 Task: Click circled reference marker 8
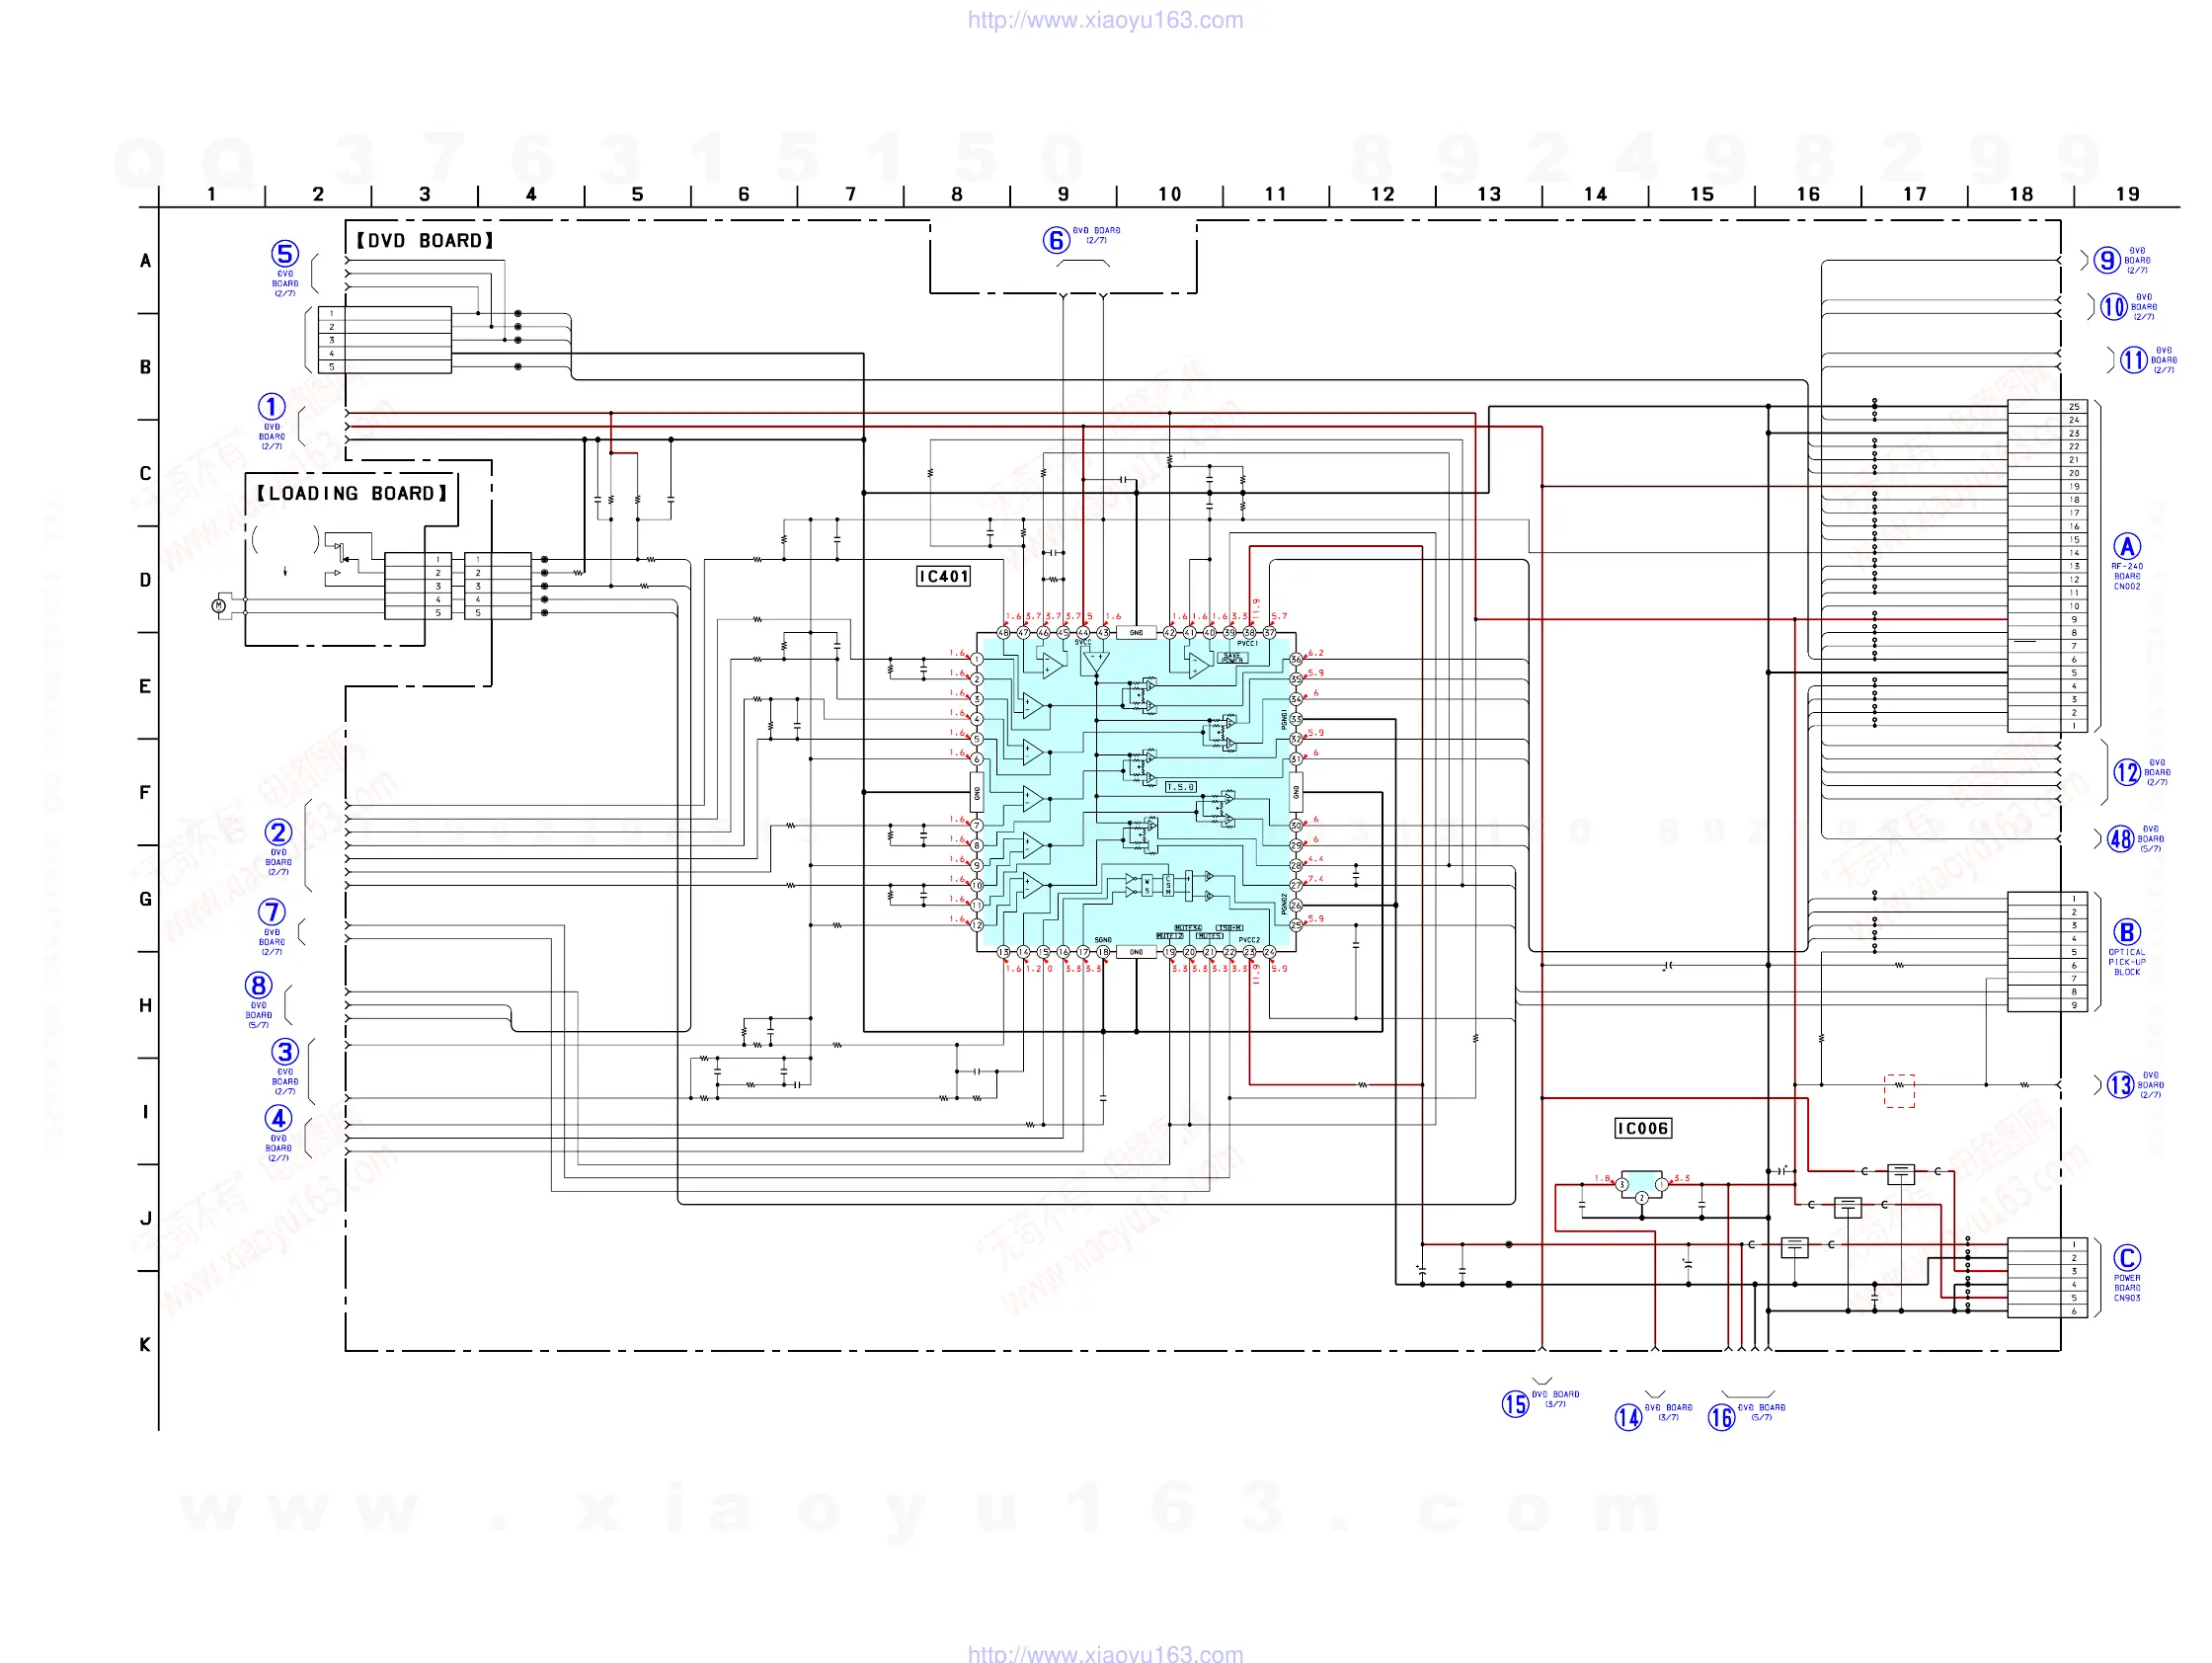tap(258, 986)
